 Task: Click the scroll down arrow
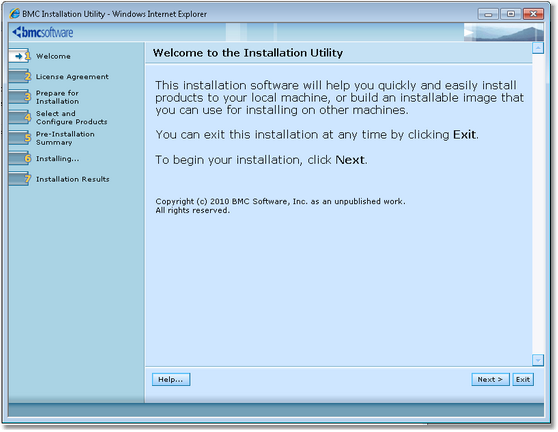538,360
